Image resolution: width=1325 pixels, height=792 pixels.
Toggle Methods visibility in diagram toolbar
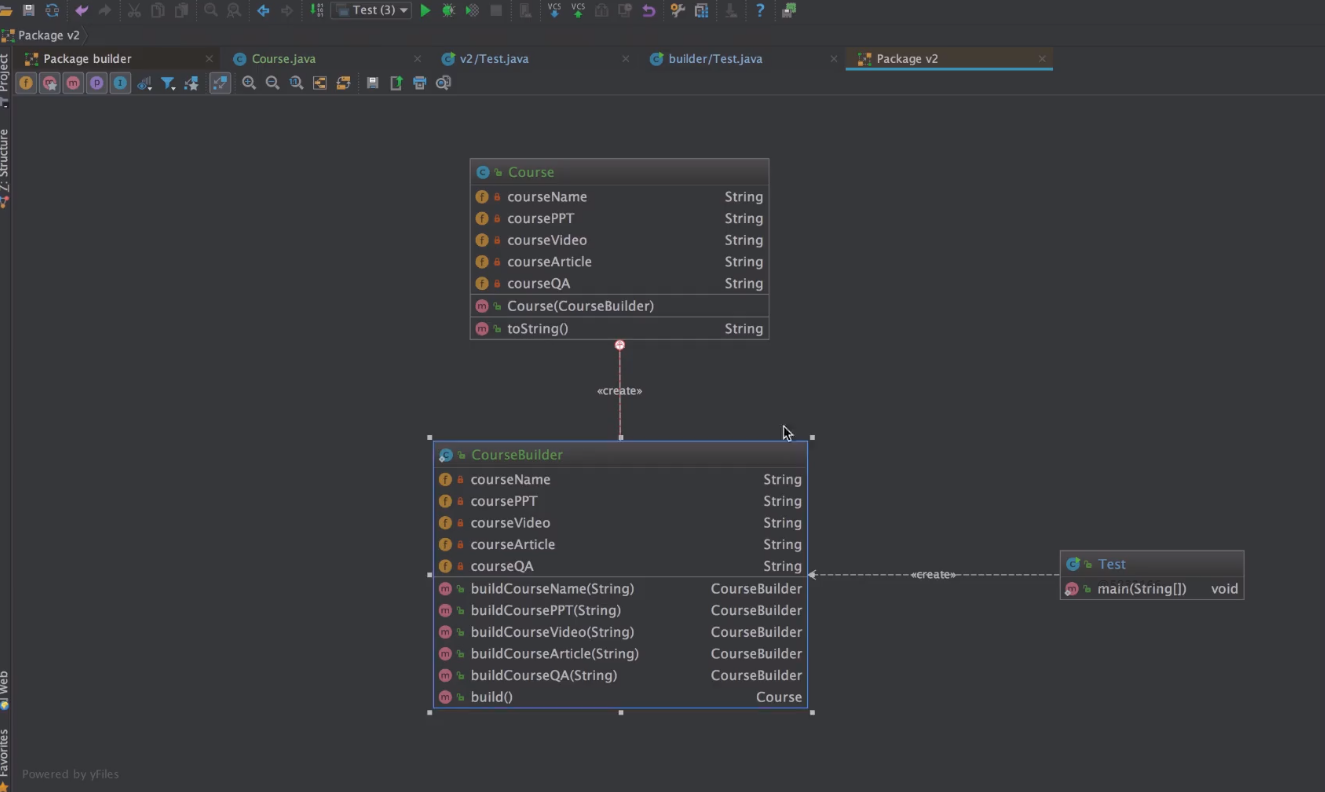coord(73,83)
